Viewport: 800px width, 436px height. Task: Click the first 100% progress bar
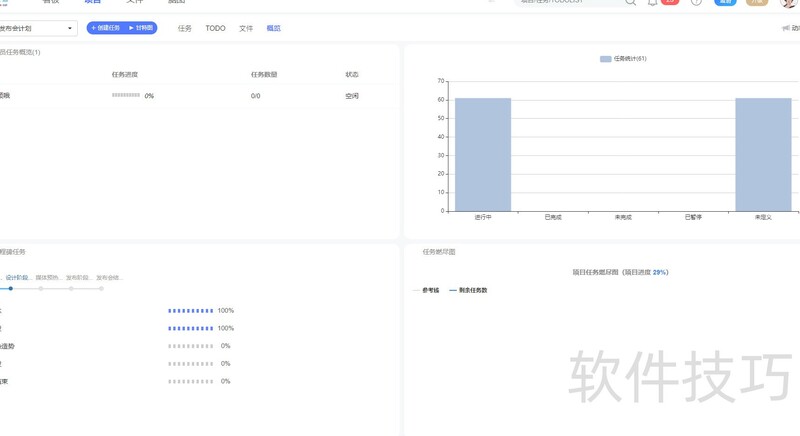coord(190,311)
